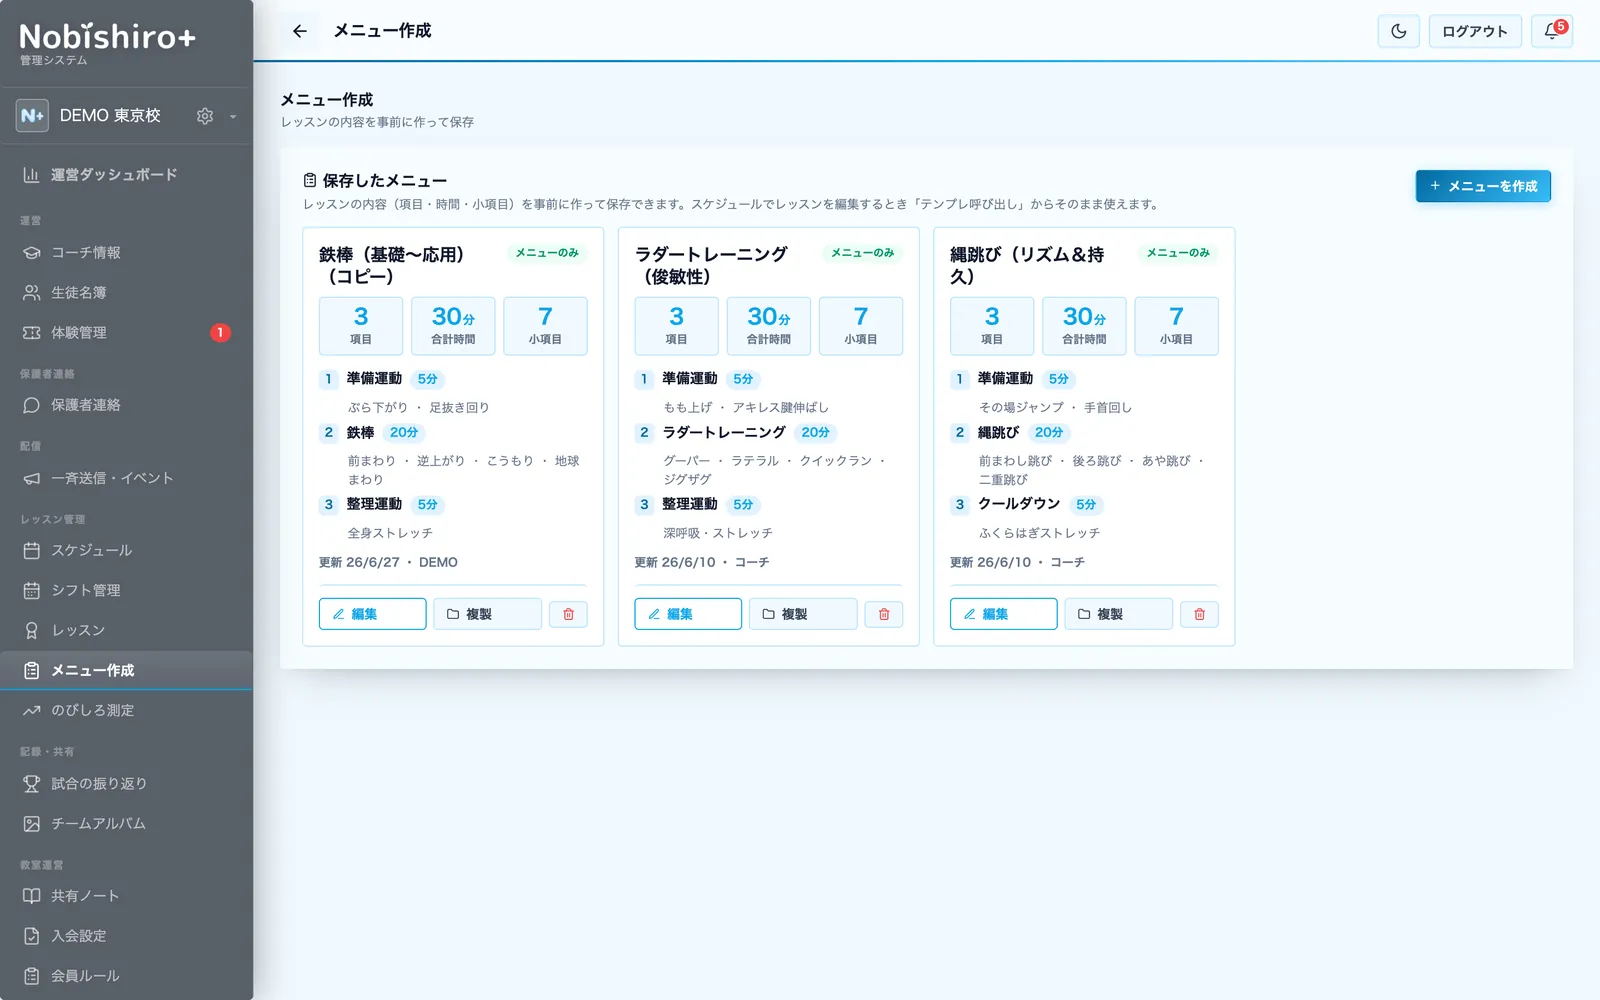The height and width of the screenshot is (1000, 1600).
Task: Delete the ラダートレーニング menu with trash icon
Action: (884, 614)
